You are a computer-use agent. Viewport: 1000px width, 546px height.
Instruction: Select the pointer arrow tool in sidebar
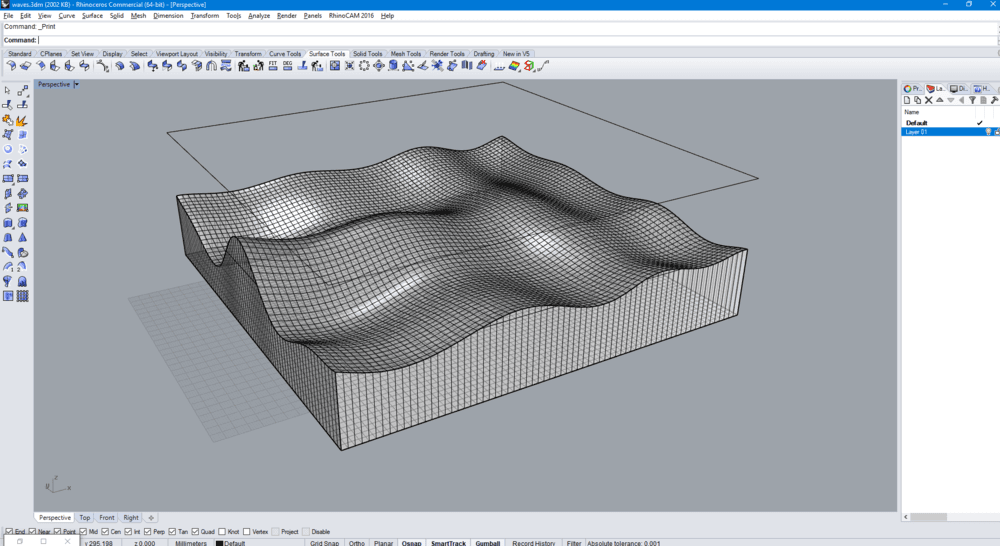coord(8,91)
